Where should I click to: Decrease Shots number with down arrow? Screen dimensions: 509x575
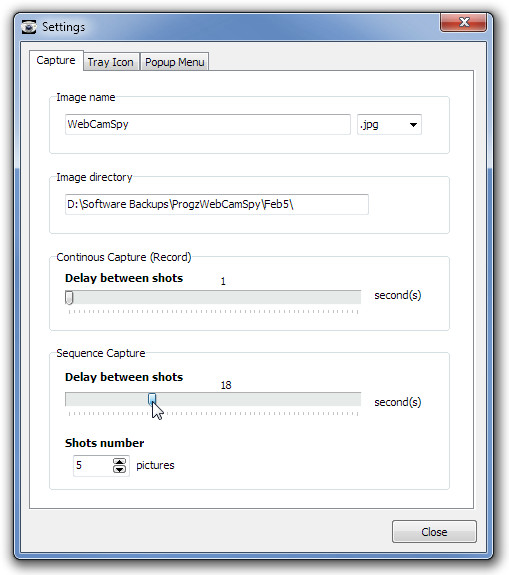tap(119, 469)
